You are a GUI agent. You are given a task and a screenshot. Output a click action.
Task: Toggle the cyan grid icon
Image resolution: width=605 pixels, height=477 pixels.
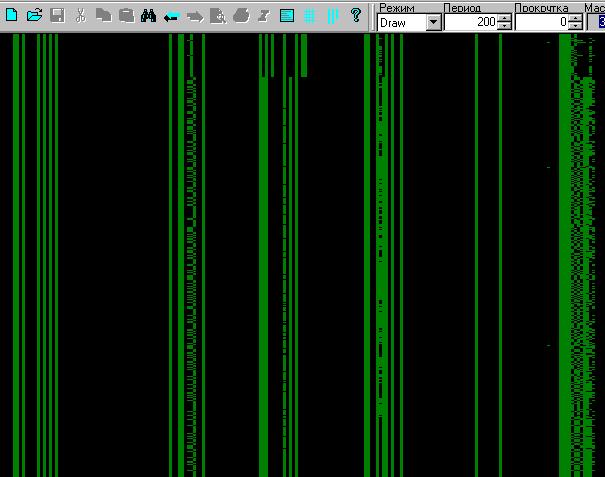point(309,16)
